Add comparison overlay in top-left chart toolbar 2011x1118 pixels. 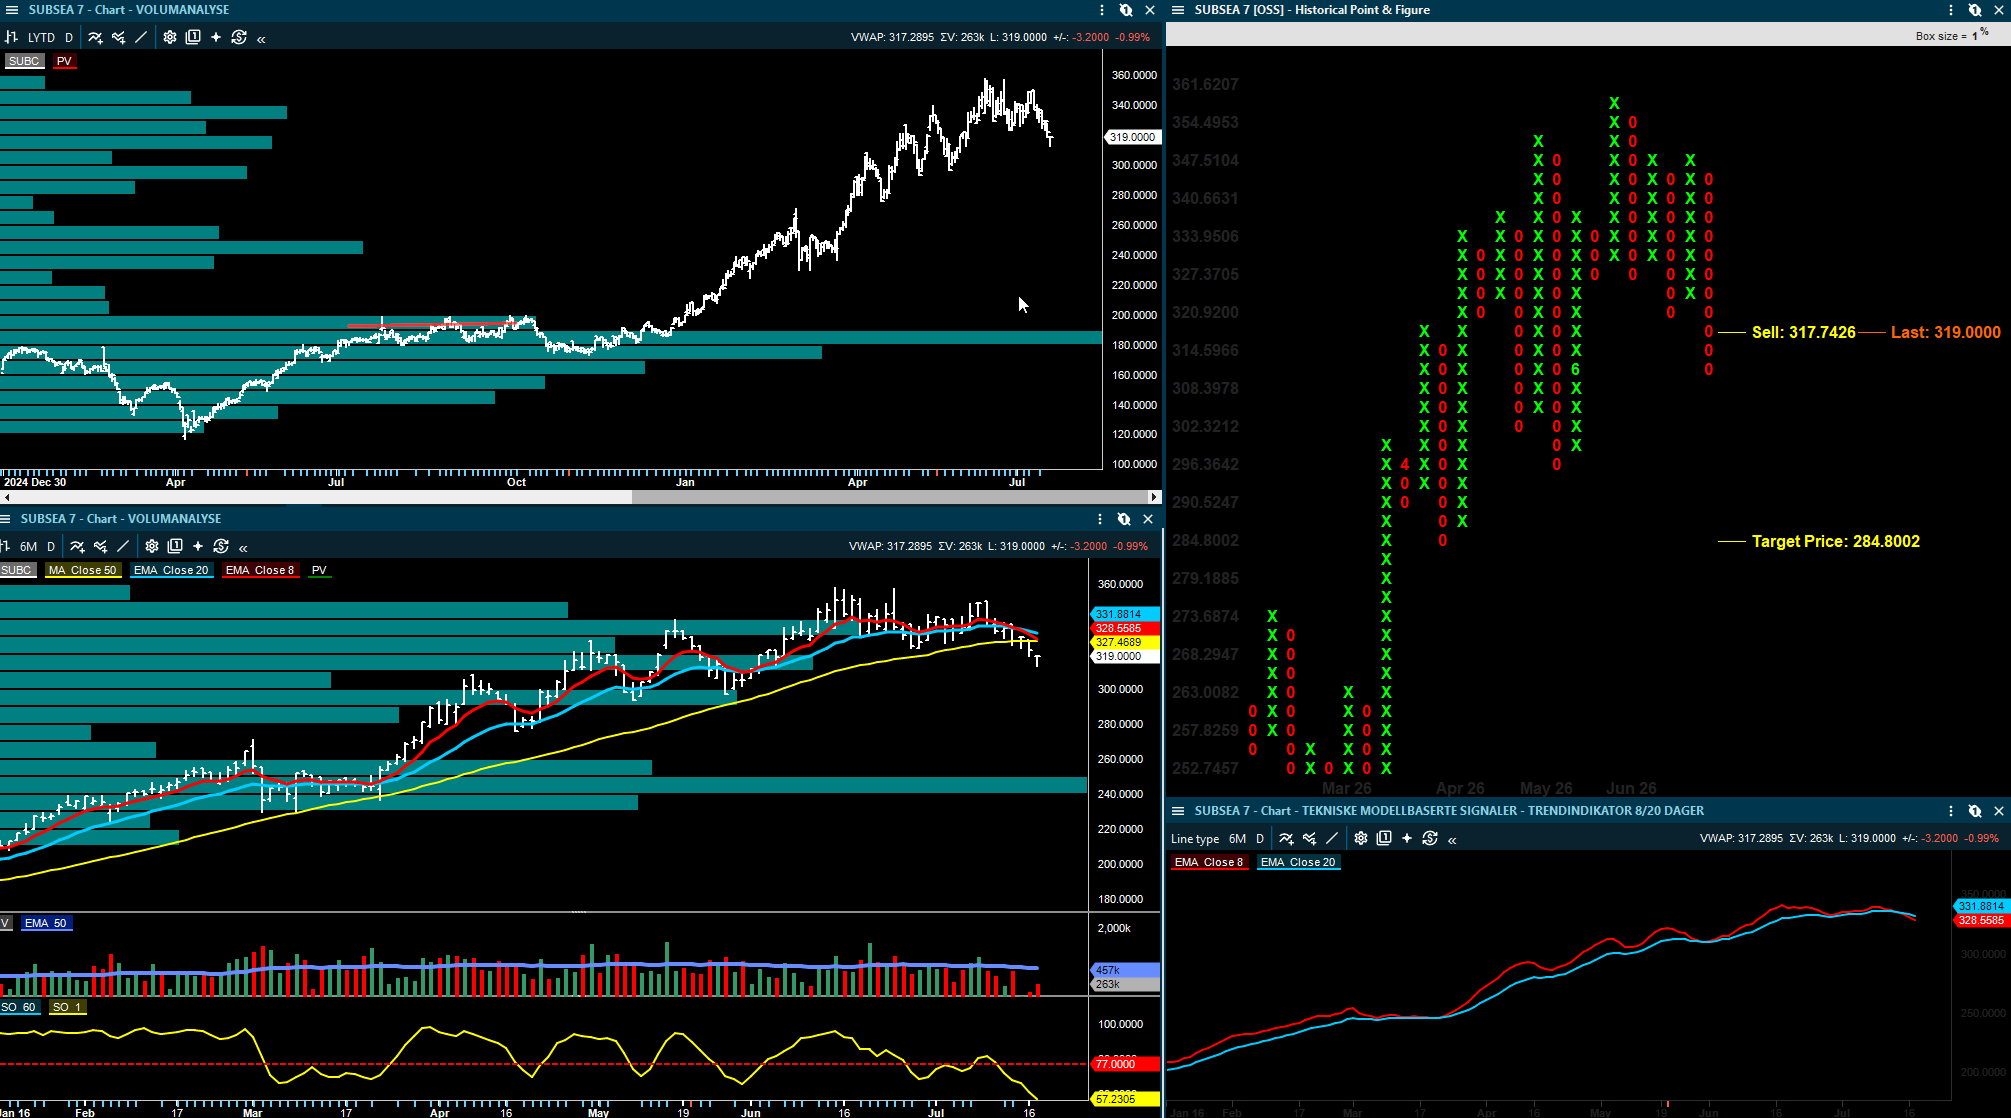pyautogui.click(x=118, y=37)
